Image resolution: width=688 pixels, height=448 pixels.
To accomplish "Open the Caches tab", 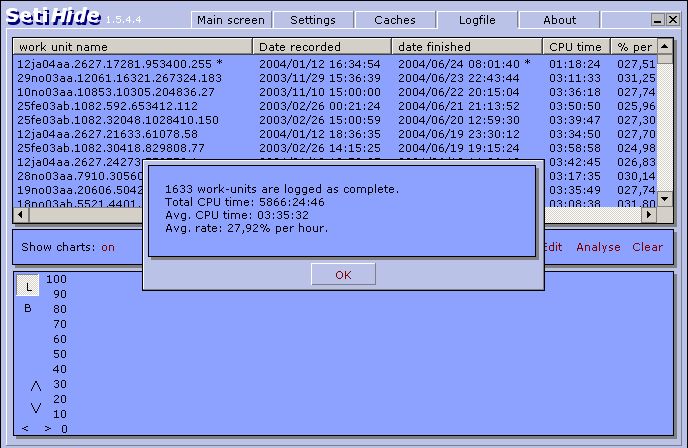I will 395,20.
